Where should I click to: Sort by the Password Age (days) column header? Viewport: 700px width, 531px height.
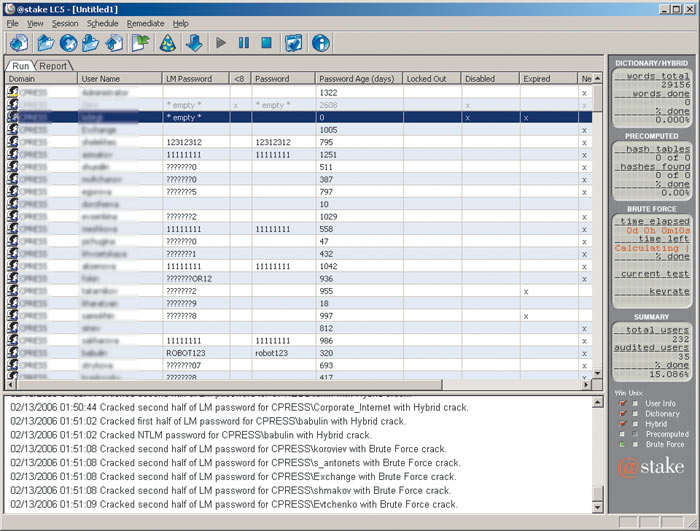coord(359,79)
